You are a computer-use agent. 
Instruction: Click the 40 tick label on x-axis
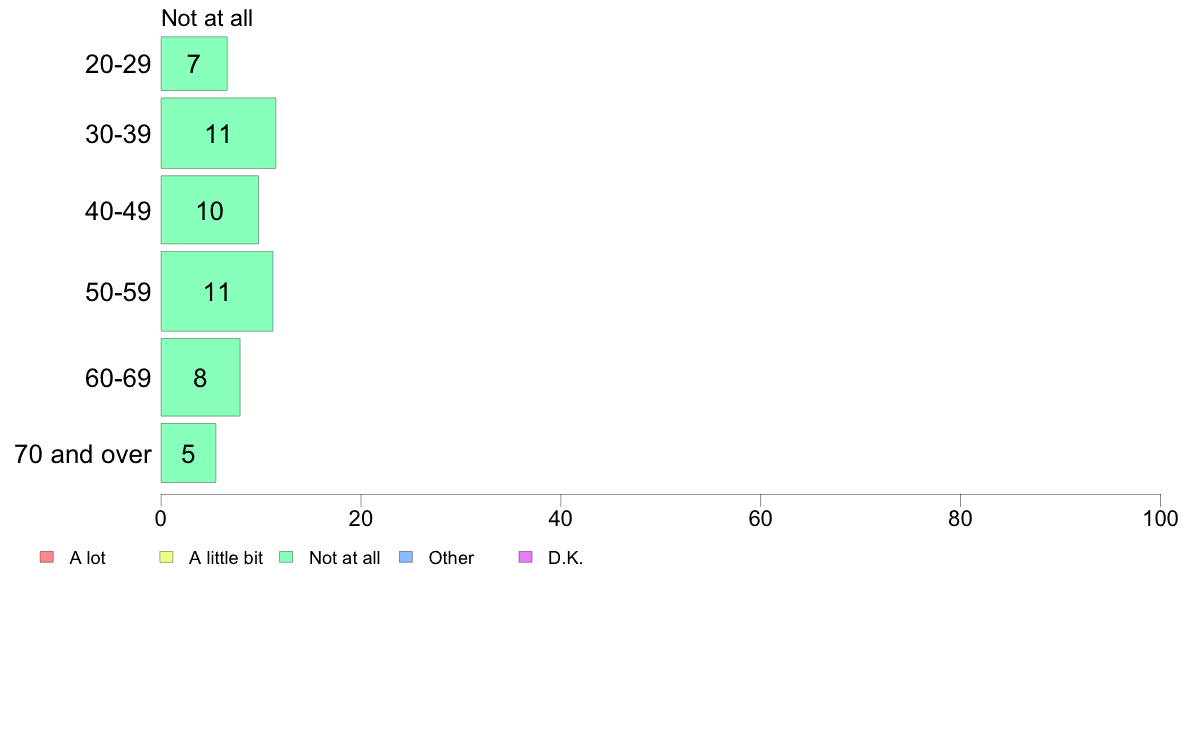(x=561, y=518)
